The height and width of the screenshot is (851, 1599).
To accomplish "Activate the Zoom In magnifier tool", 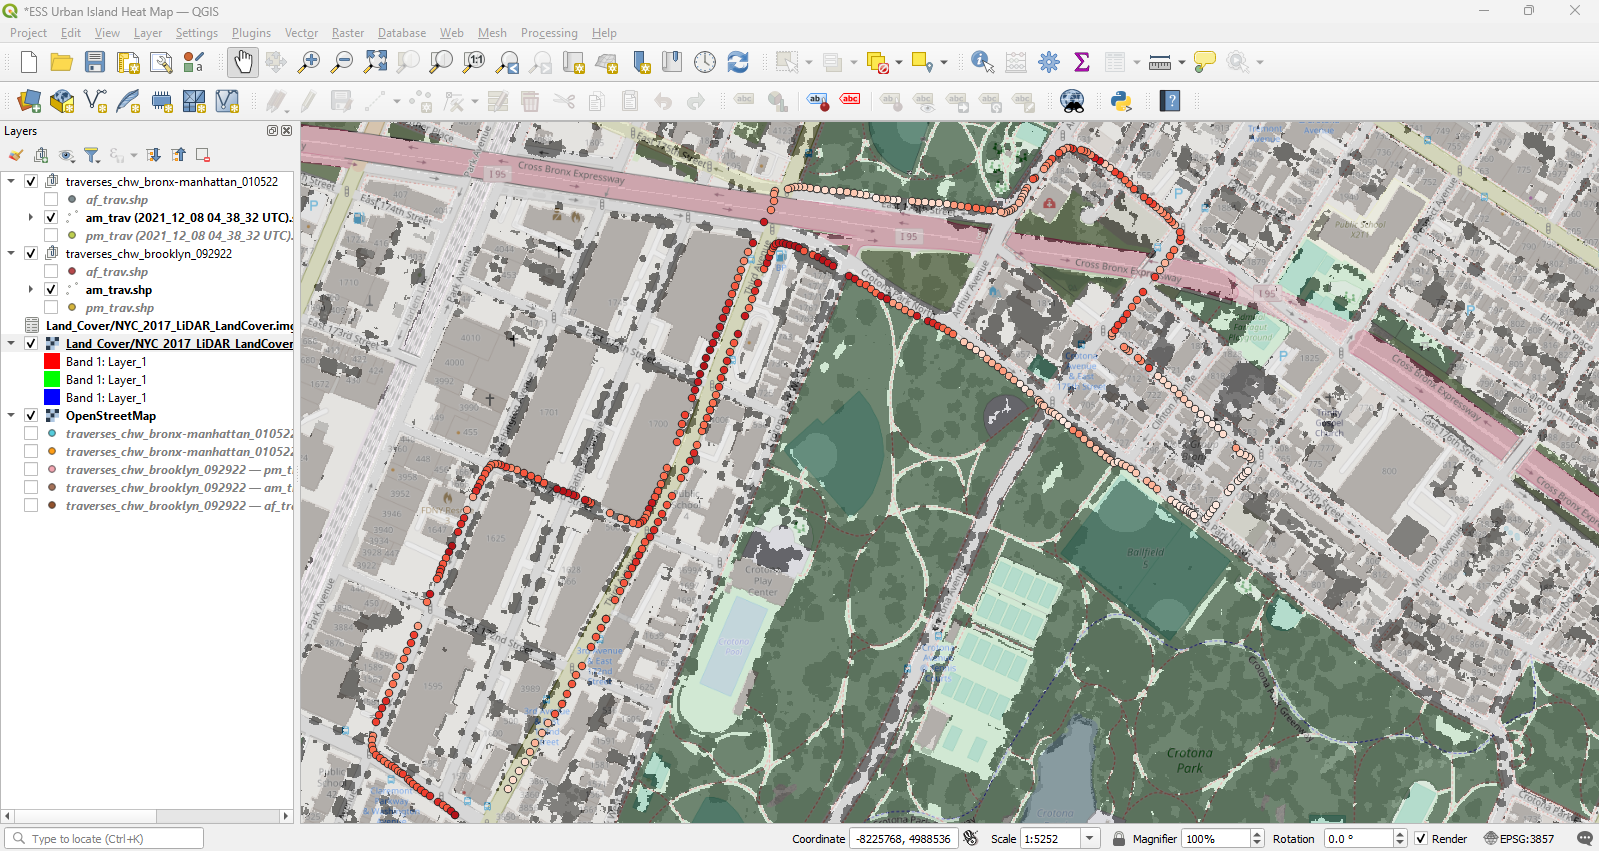I will click(309, 62).
